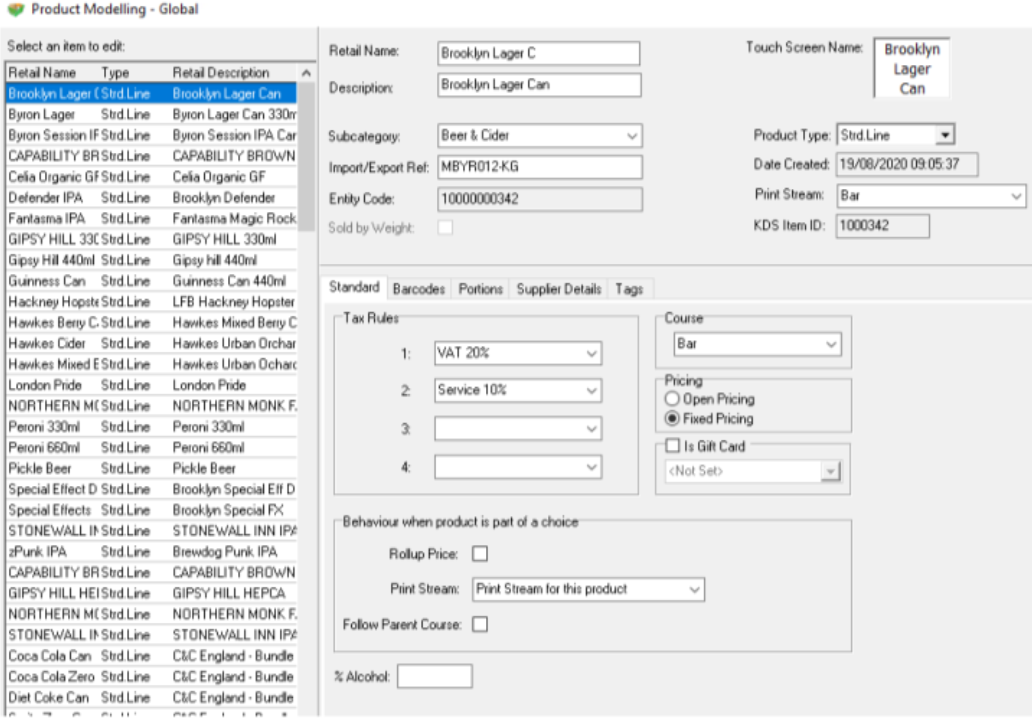Expand the Course dropdown set to Bar
Screen dimensions: 1032x718
tap(831, 344)
